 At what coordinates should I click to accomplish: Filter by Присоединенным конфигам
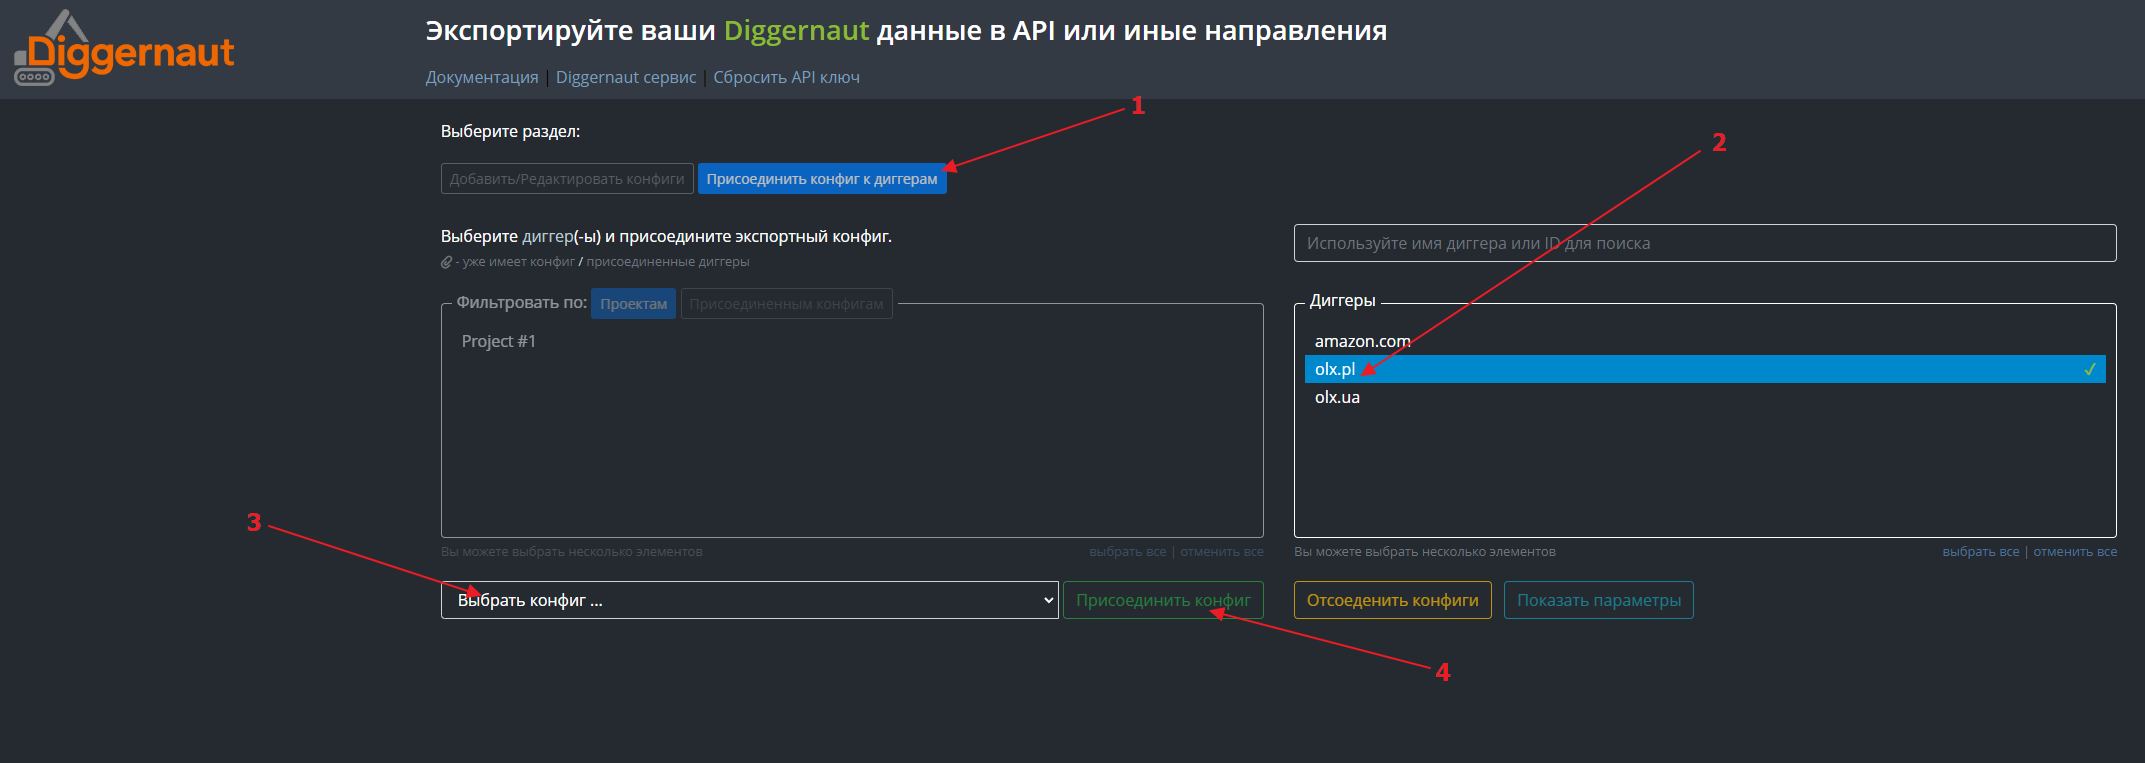click(787, 304)
